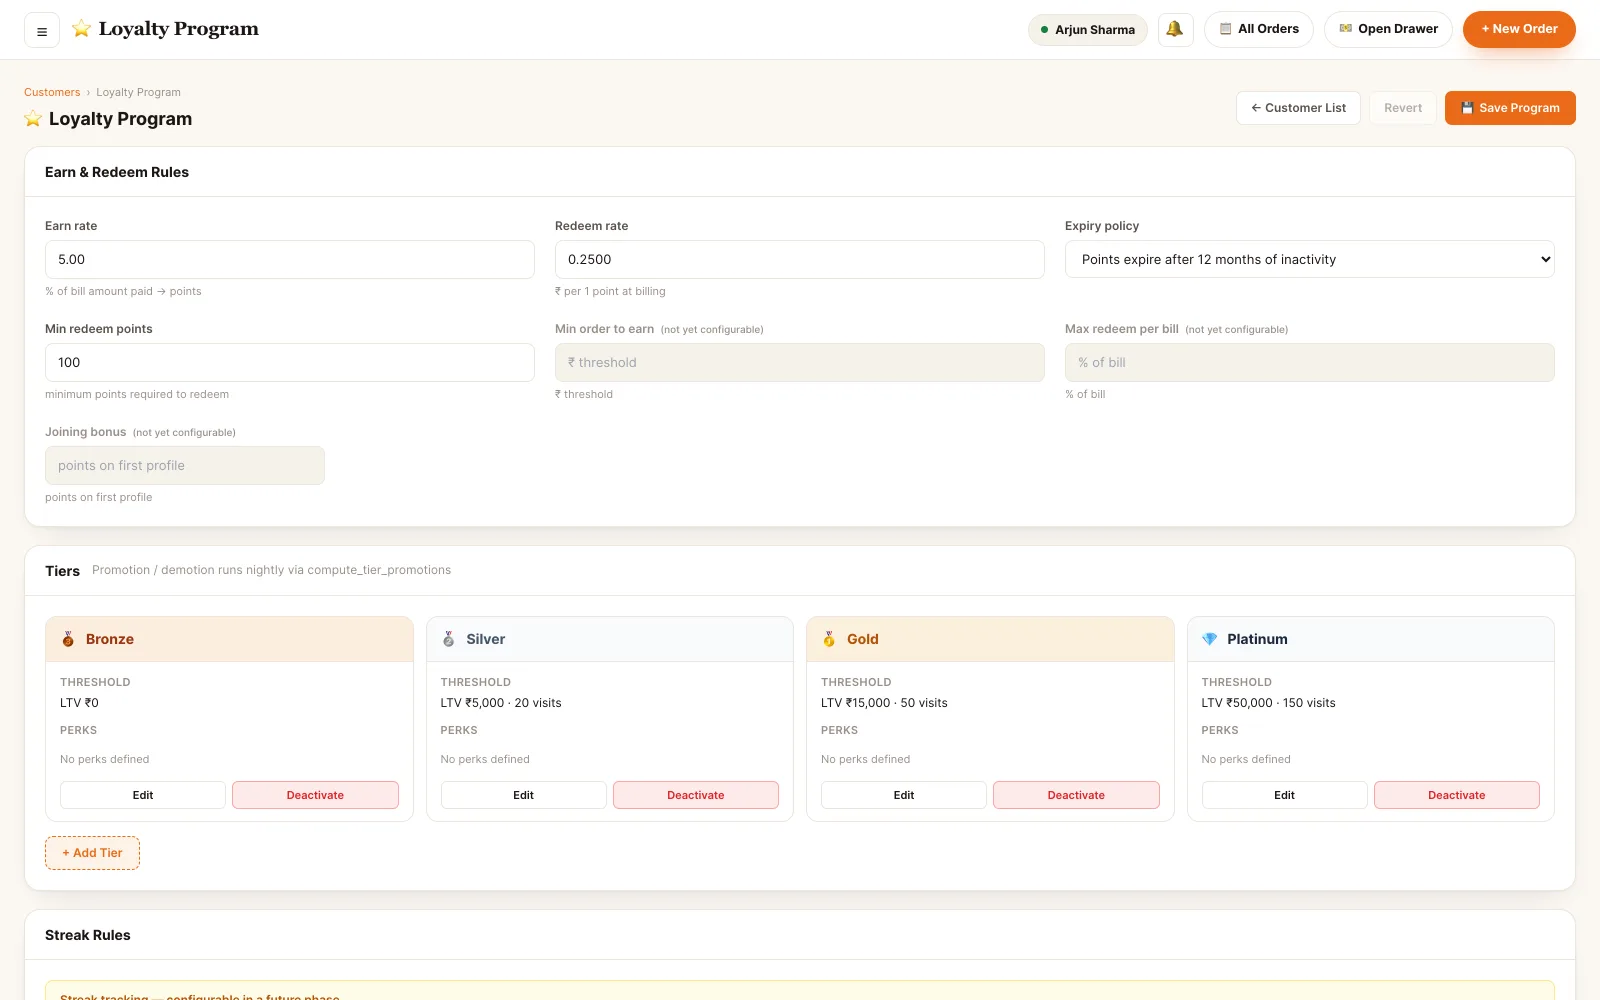Click the compute_tier_promotions note text
Screen dimensions: 1600x1000
[271, 570]
